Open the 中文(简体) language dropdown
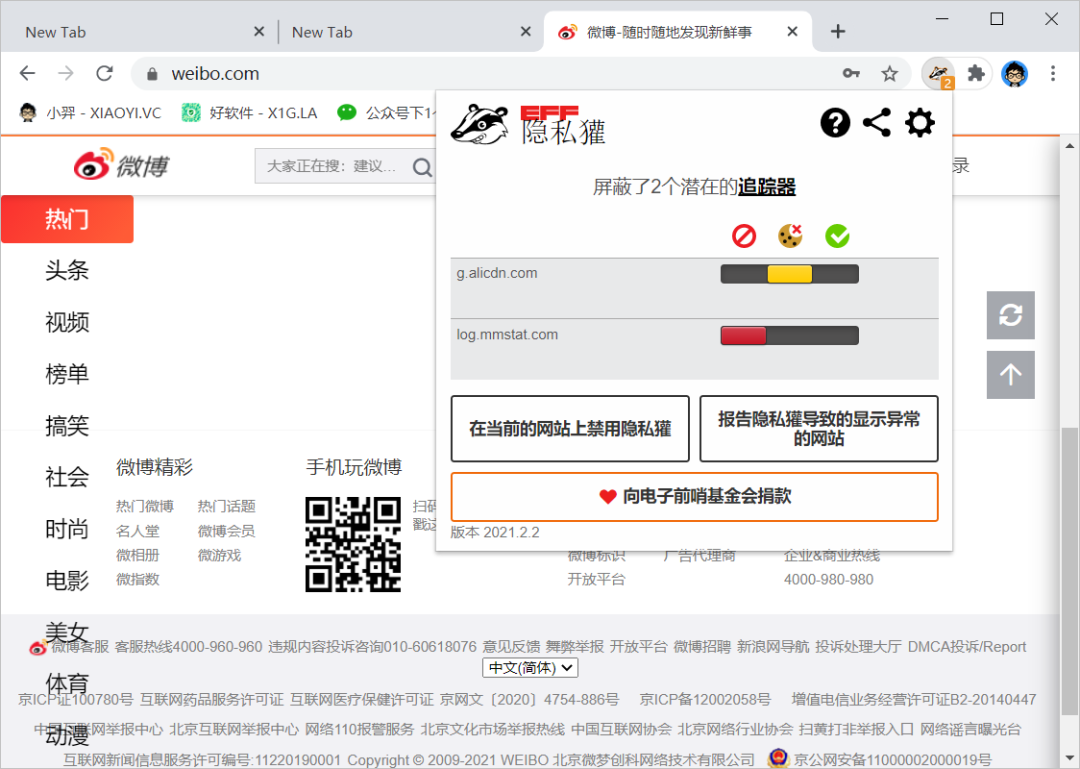The height and width of the screenshot is (769, 1080). tap(530, 668)
